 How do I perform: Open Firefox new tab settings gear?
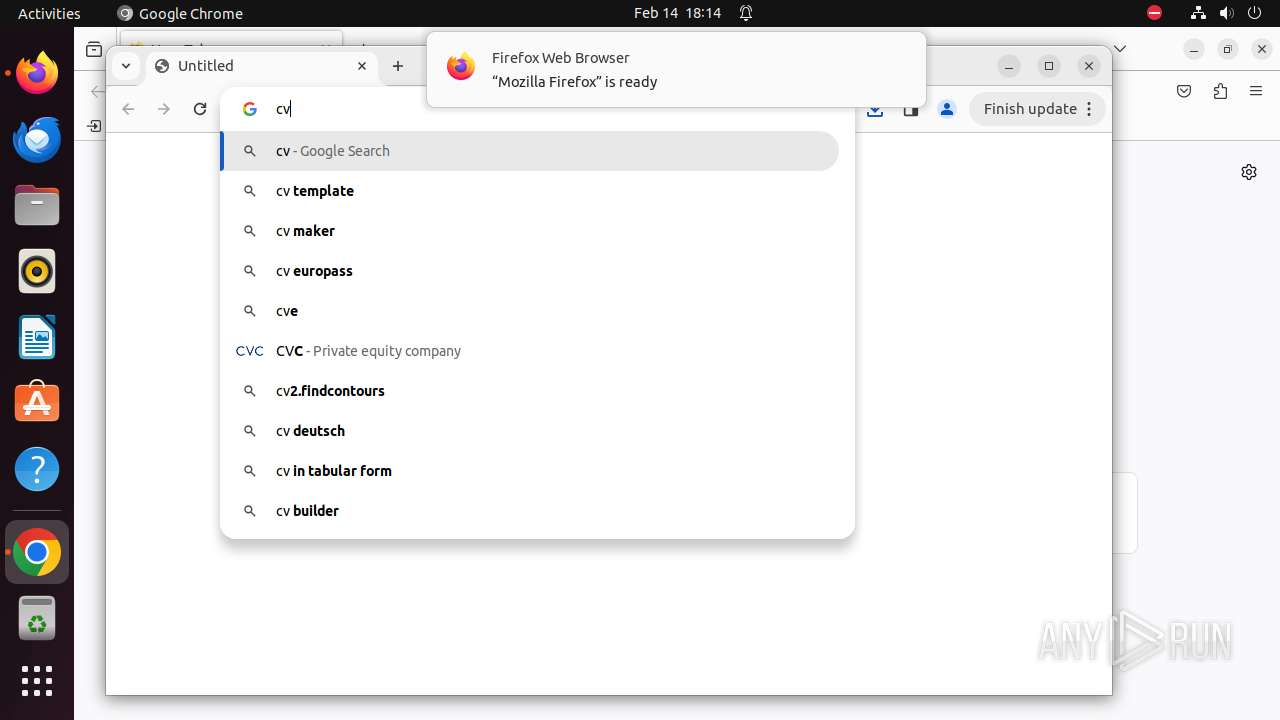click(x=1249, y=172)
